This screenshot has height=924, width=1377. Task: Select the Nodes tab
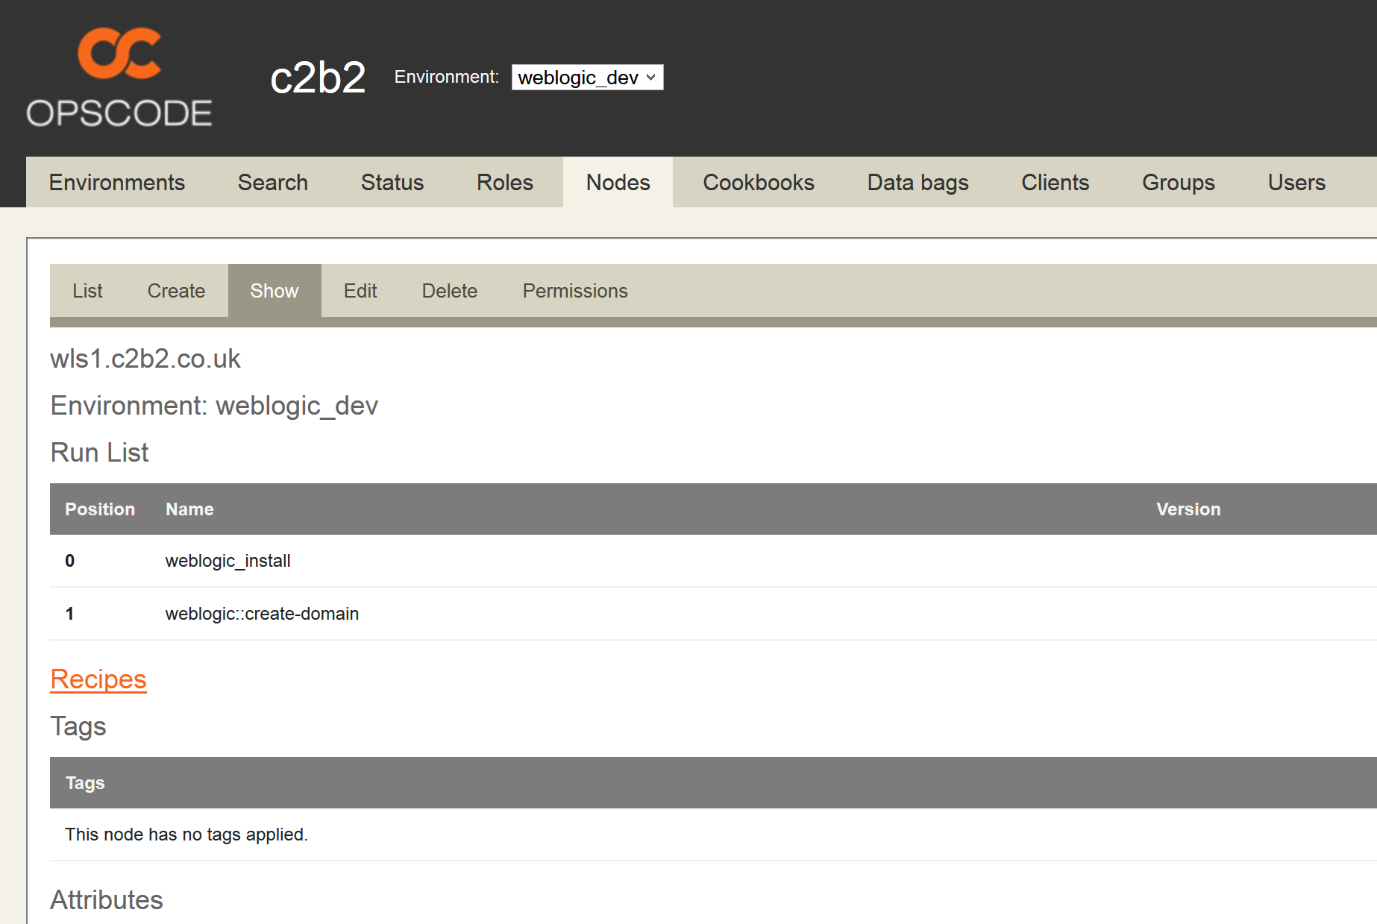[x=618, y=182]
